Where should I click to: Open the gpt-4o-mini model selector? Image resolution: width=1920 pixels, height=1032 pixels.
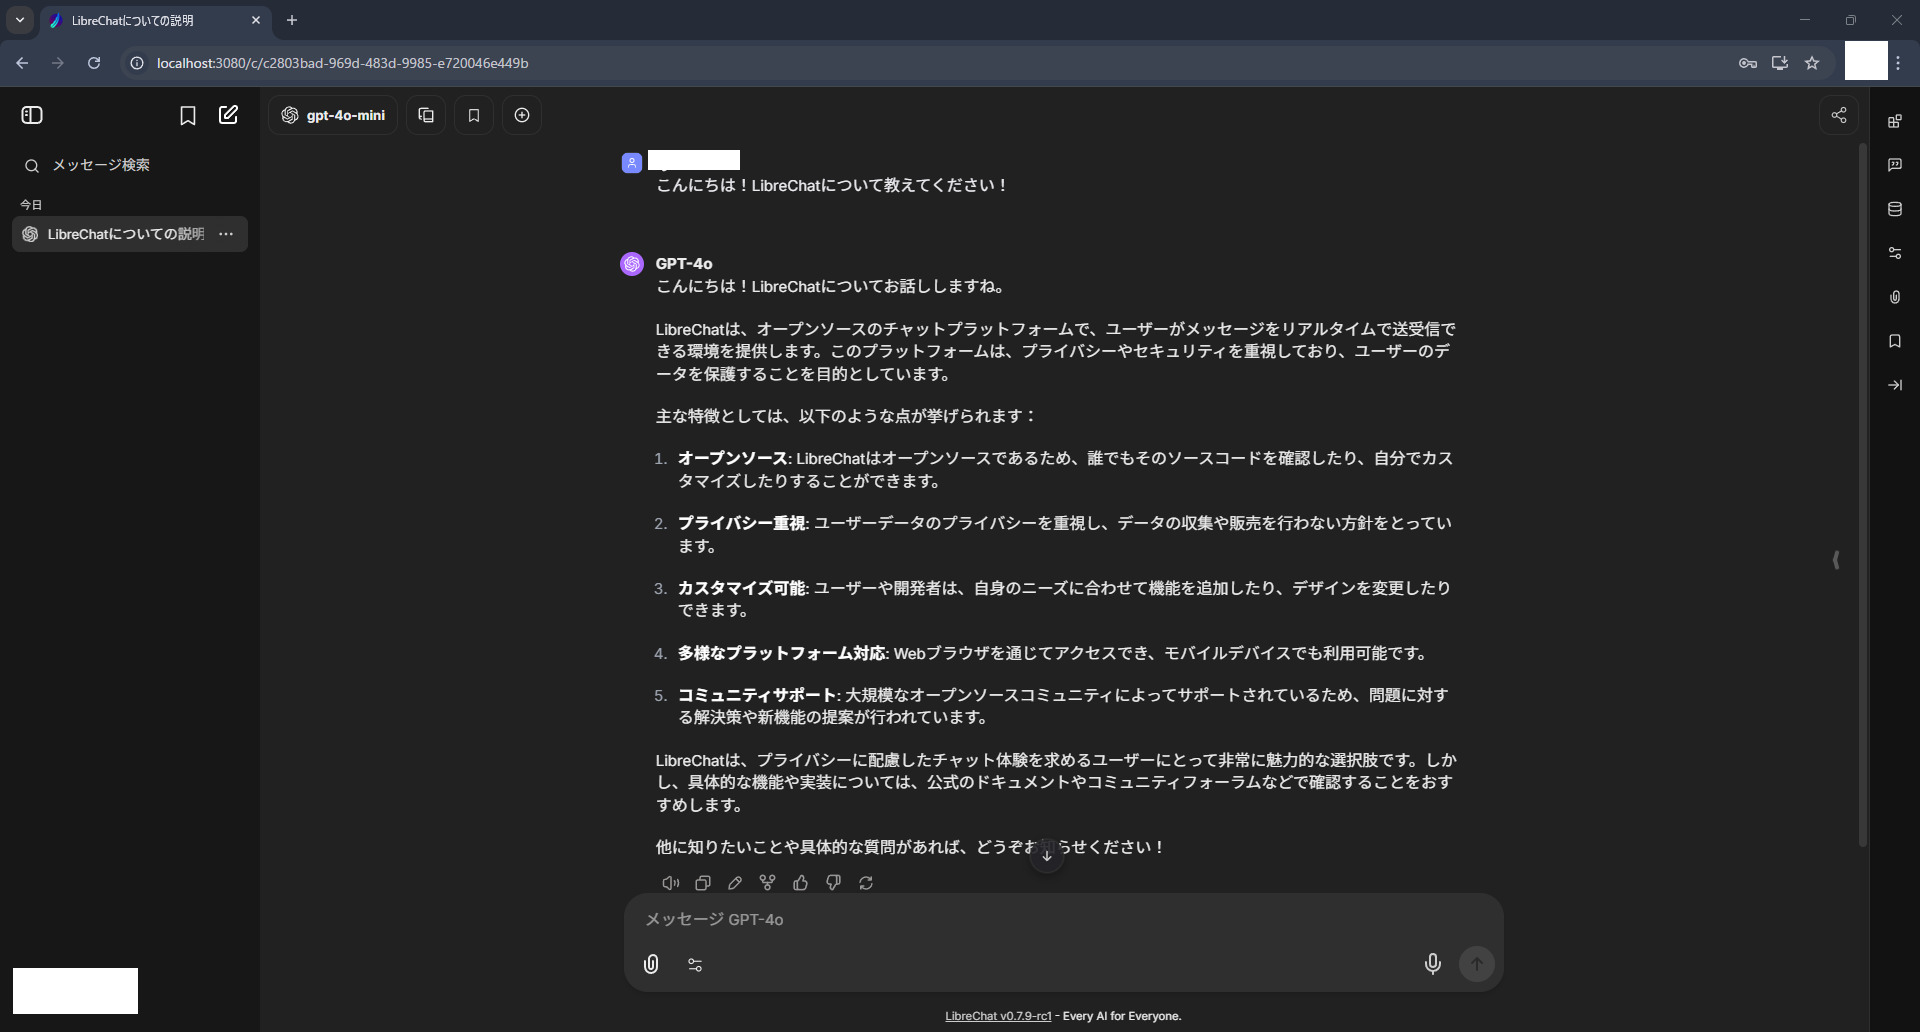coord(333,115)
